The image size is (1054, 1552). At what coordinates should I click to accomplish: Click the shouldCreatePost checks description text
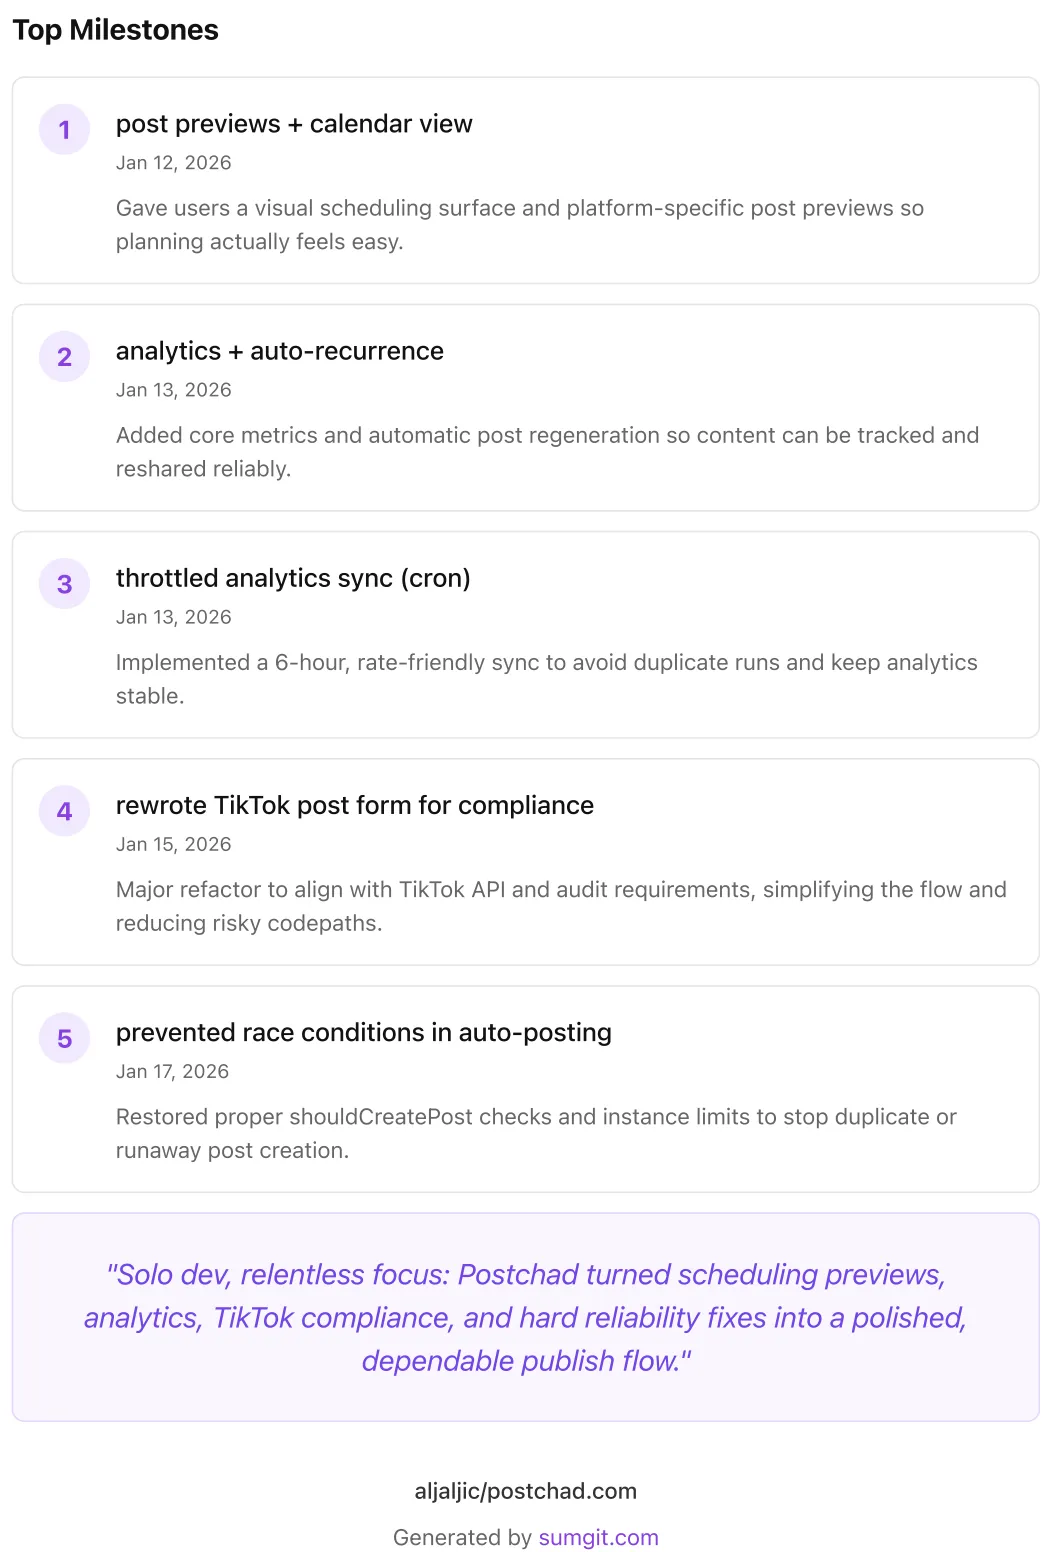536,1133
